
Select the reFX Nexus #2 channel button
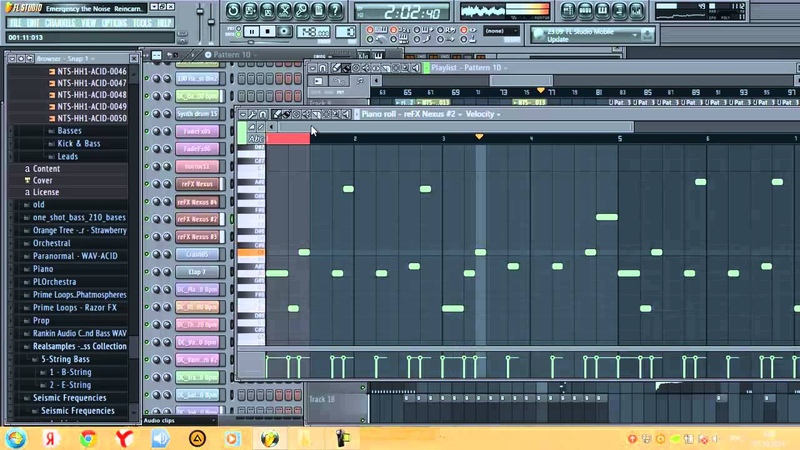pyautogui.click(x=197, y=219)
